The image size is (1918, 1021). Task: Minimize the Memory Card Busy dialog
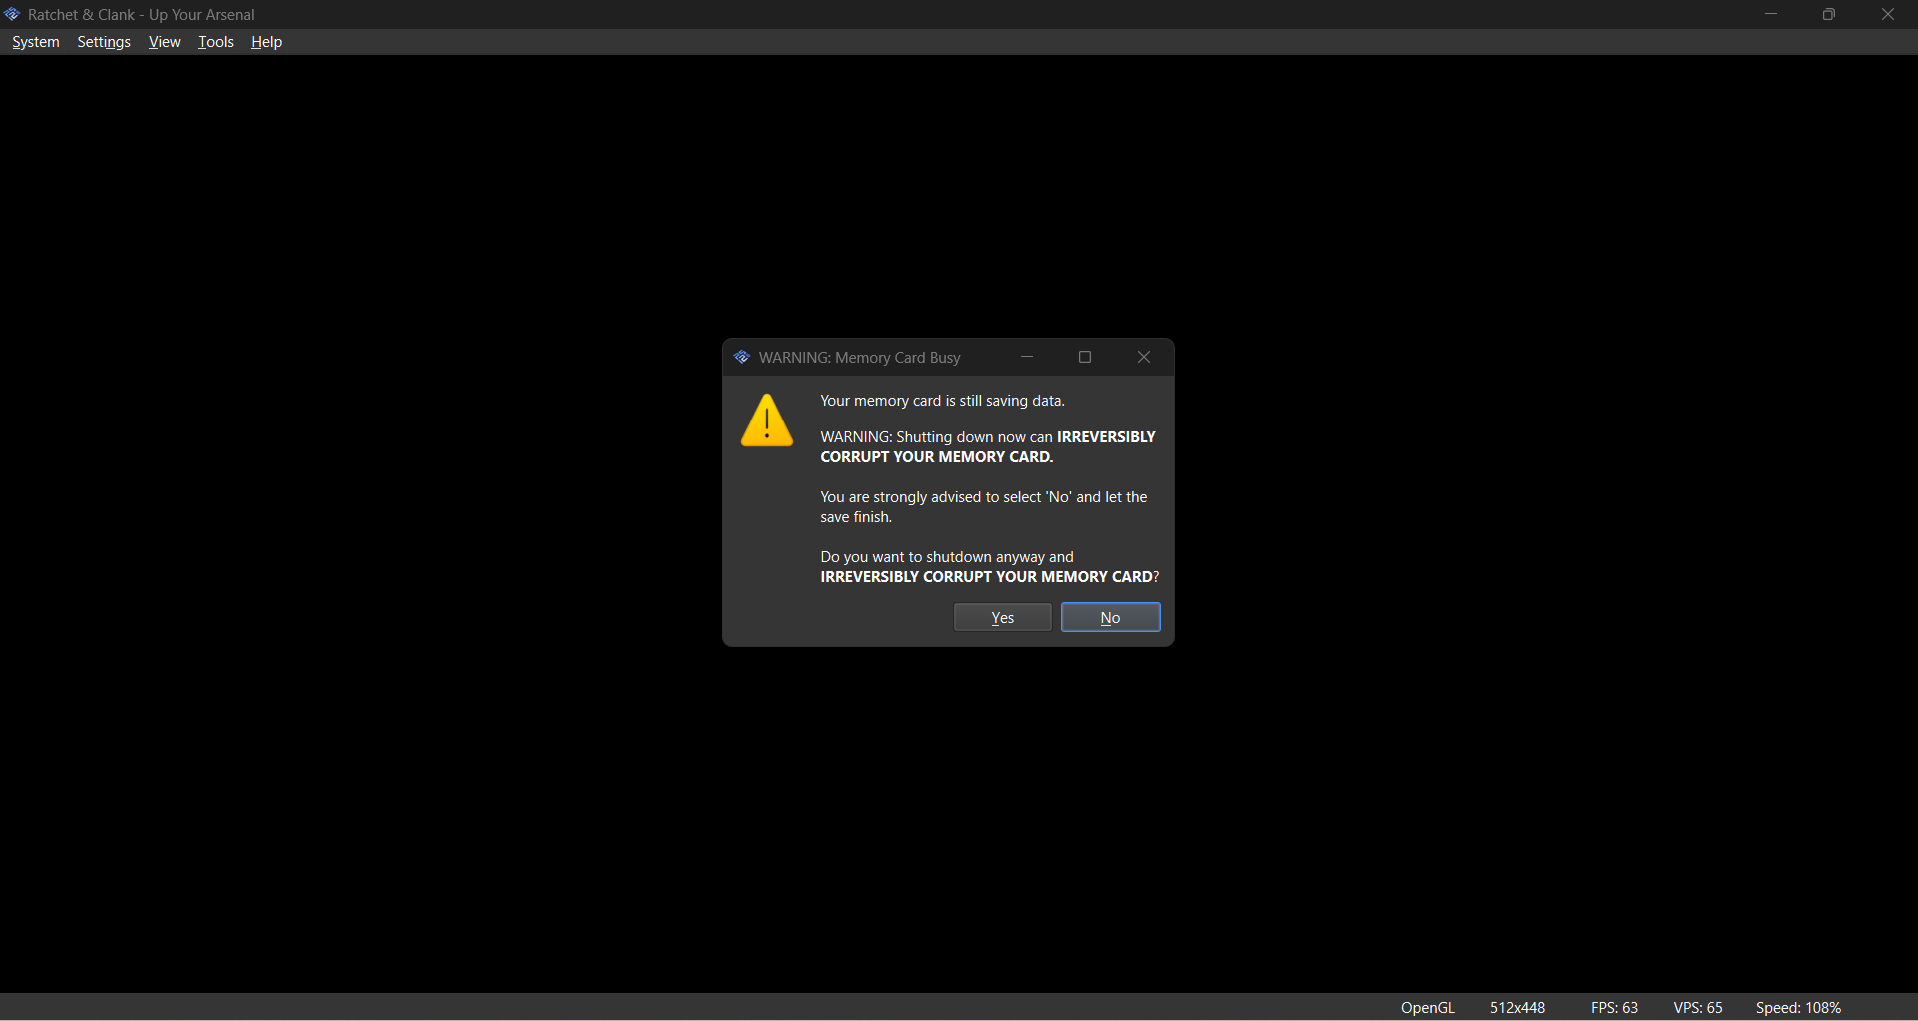pos(1027,357)
